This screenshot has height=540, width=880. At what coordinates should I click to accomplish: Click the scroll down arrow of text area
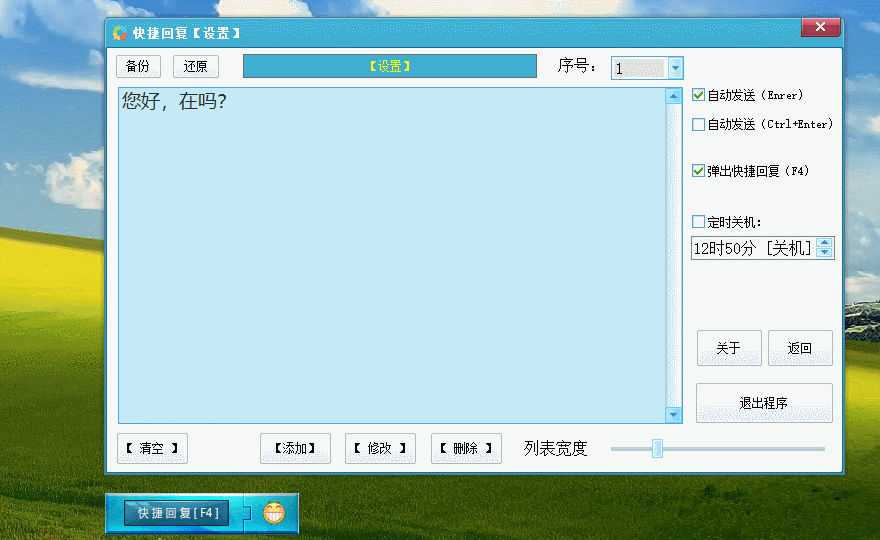click(x=673, y=415)
